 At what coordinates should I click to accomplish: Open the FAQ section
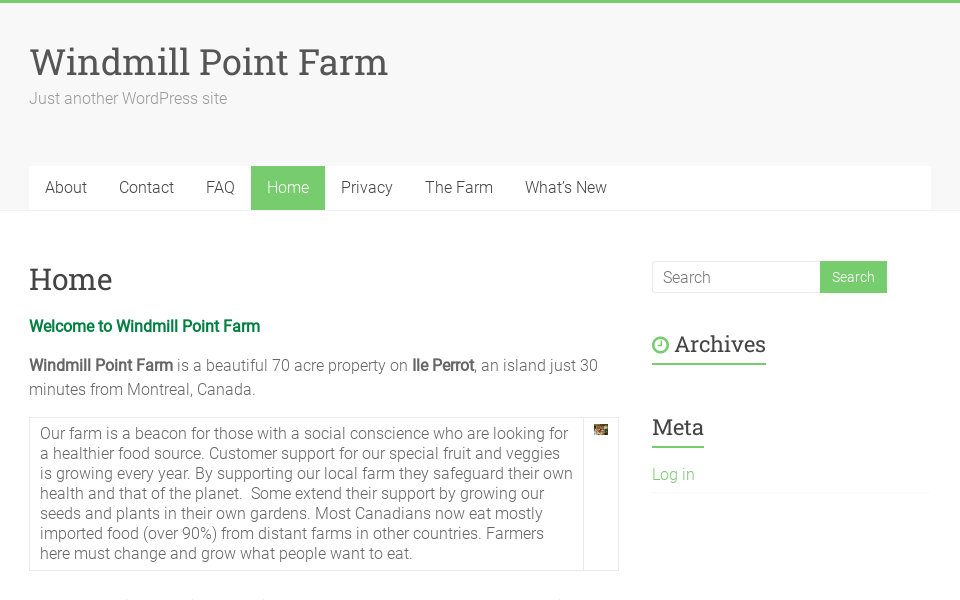tap(220, 187)
